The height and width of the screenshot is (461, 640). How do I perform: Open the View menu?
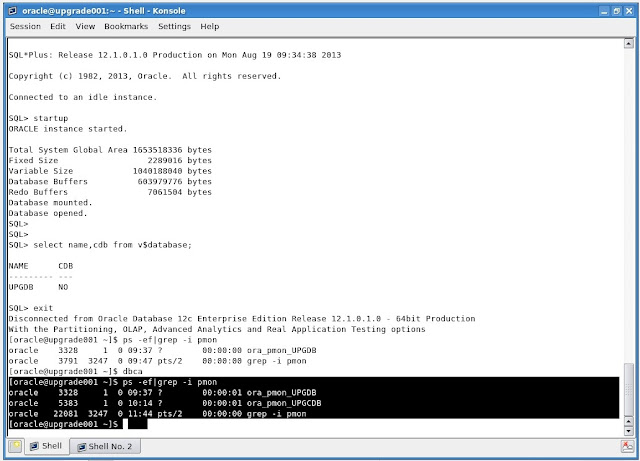[x=85, y=27]
